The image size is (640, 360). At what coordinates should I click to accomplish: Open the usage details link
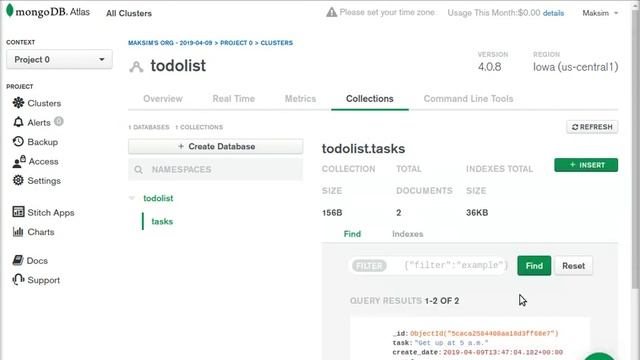(553, 13)
